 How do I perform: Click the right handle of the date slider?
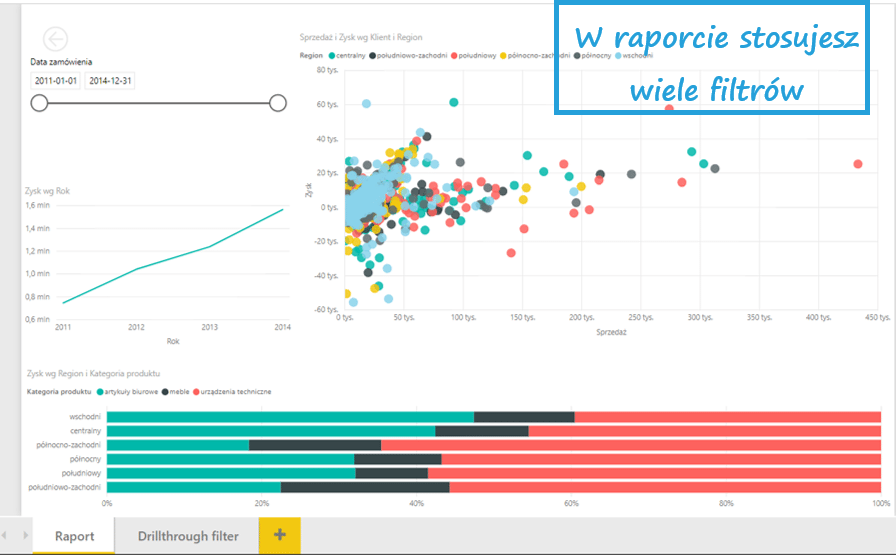coord(278,102)
